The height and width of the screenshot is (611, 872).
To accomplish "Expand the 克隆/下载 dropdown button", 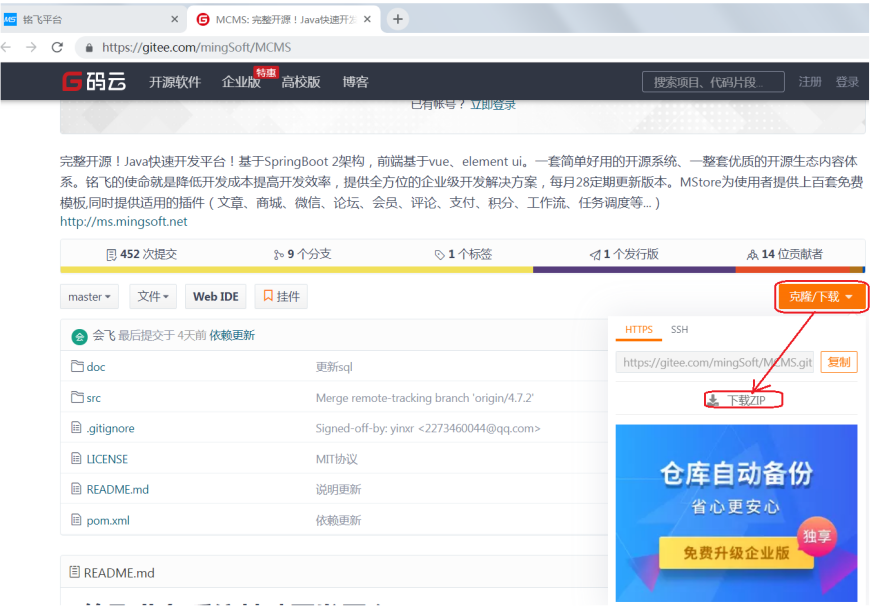I will (x=821, y=297).
